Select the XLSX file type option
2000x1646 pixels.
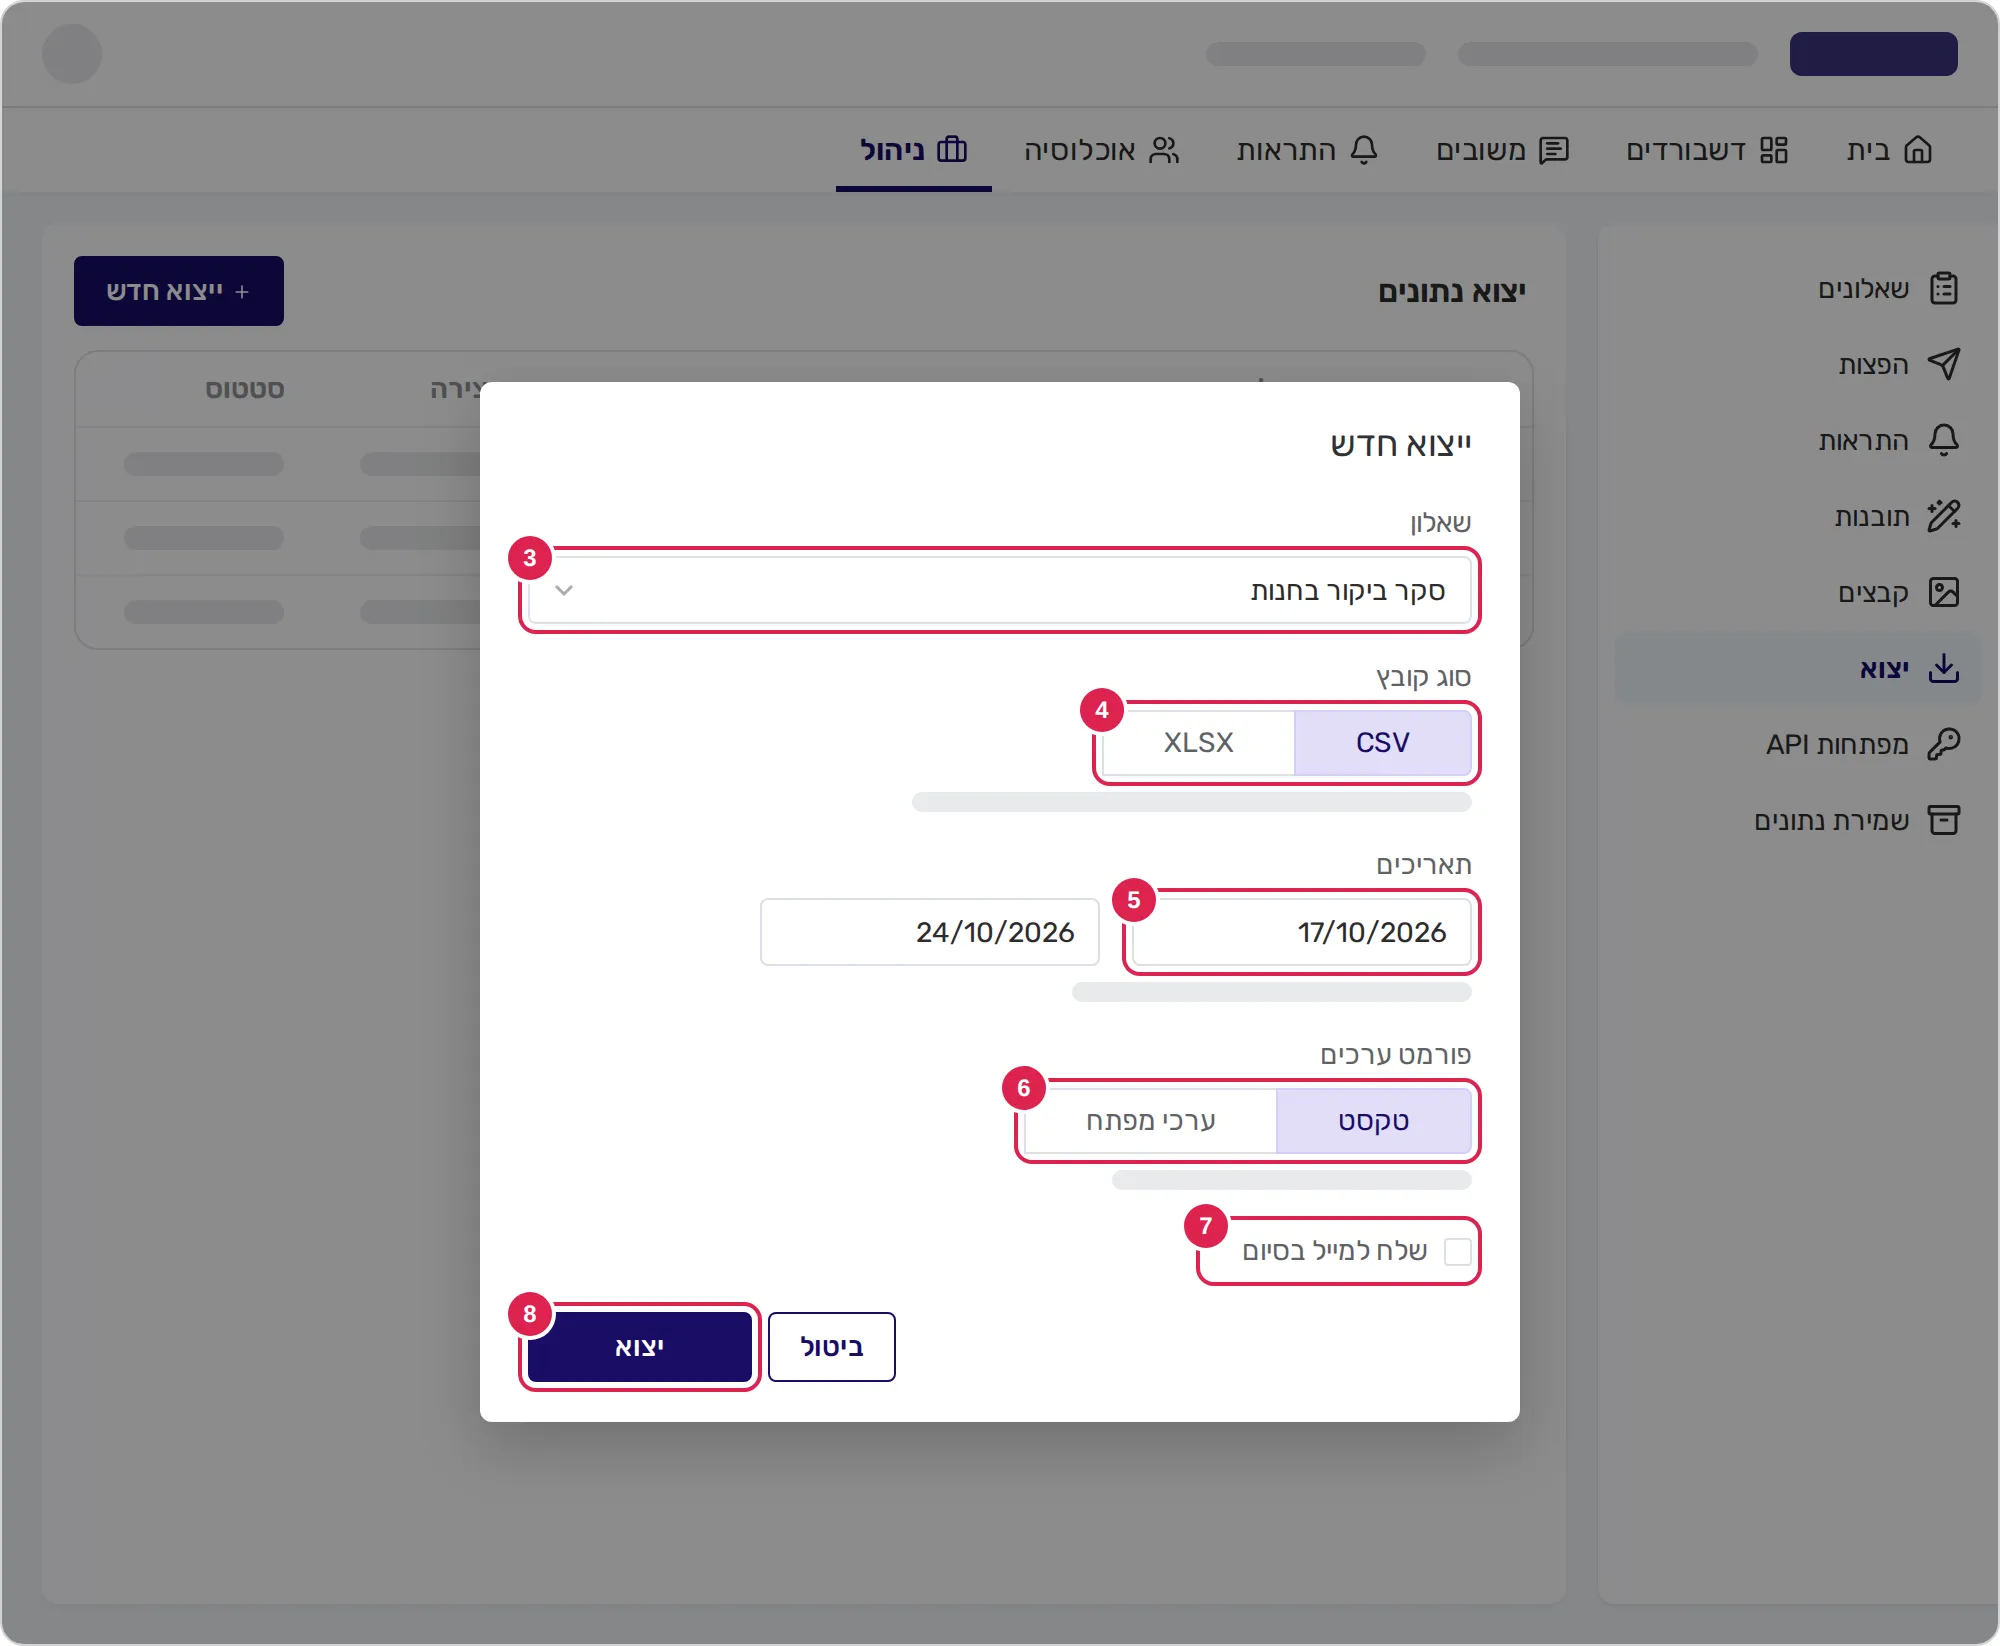pyautogui.click(x=1199, y=743)
